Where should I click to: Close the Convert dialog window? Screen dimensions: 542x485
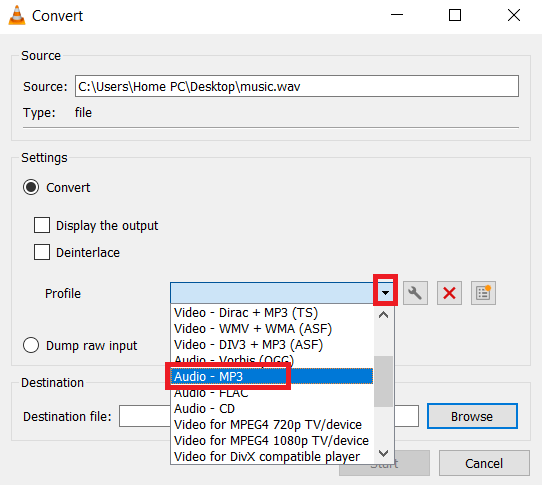(514, 15)
